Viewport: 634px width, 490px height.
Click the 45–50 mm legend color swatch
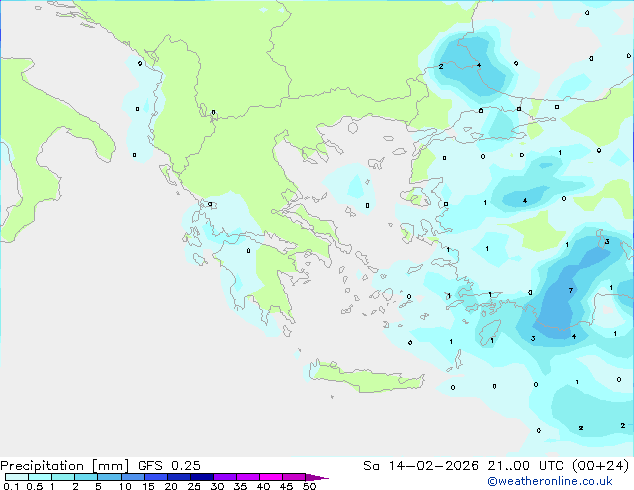tap(294, 477)
